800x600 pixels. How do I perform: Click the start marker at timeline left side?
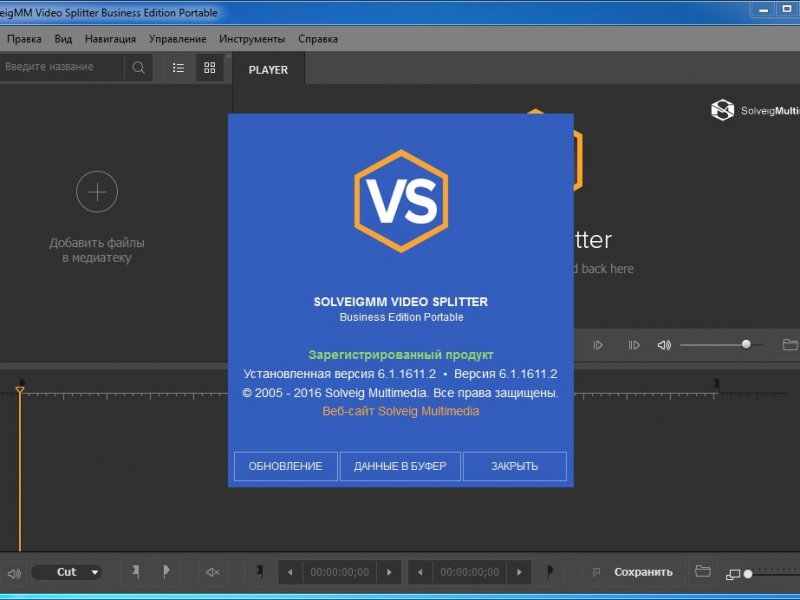[22, 382]
